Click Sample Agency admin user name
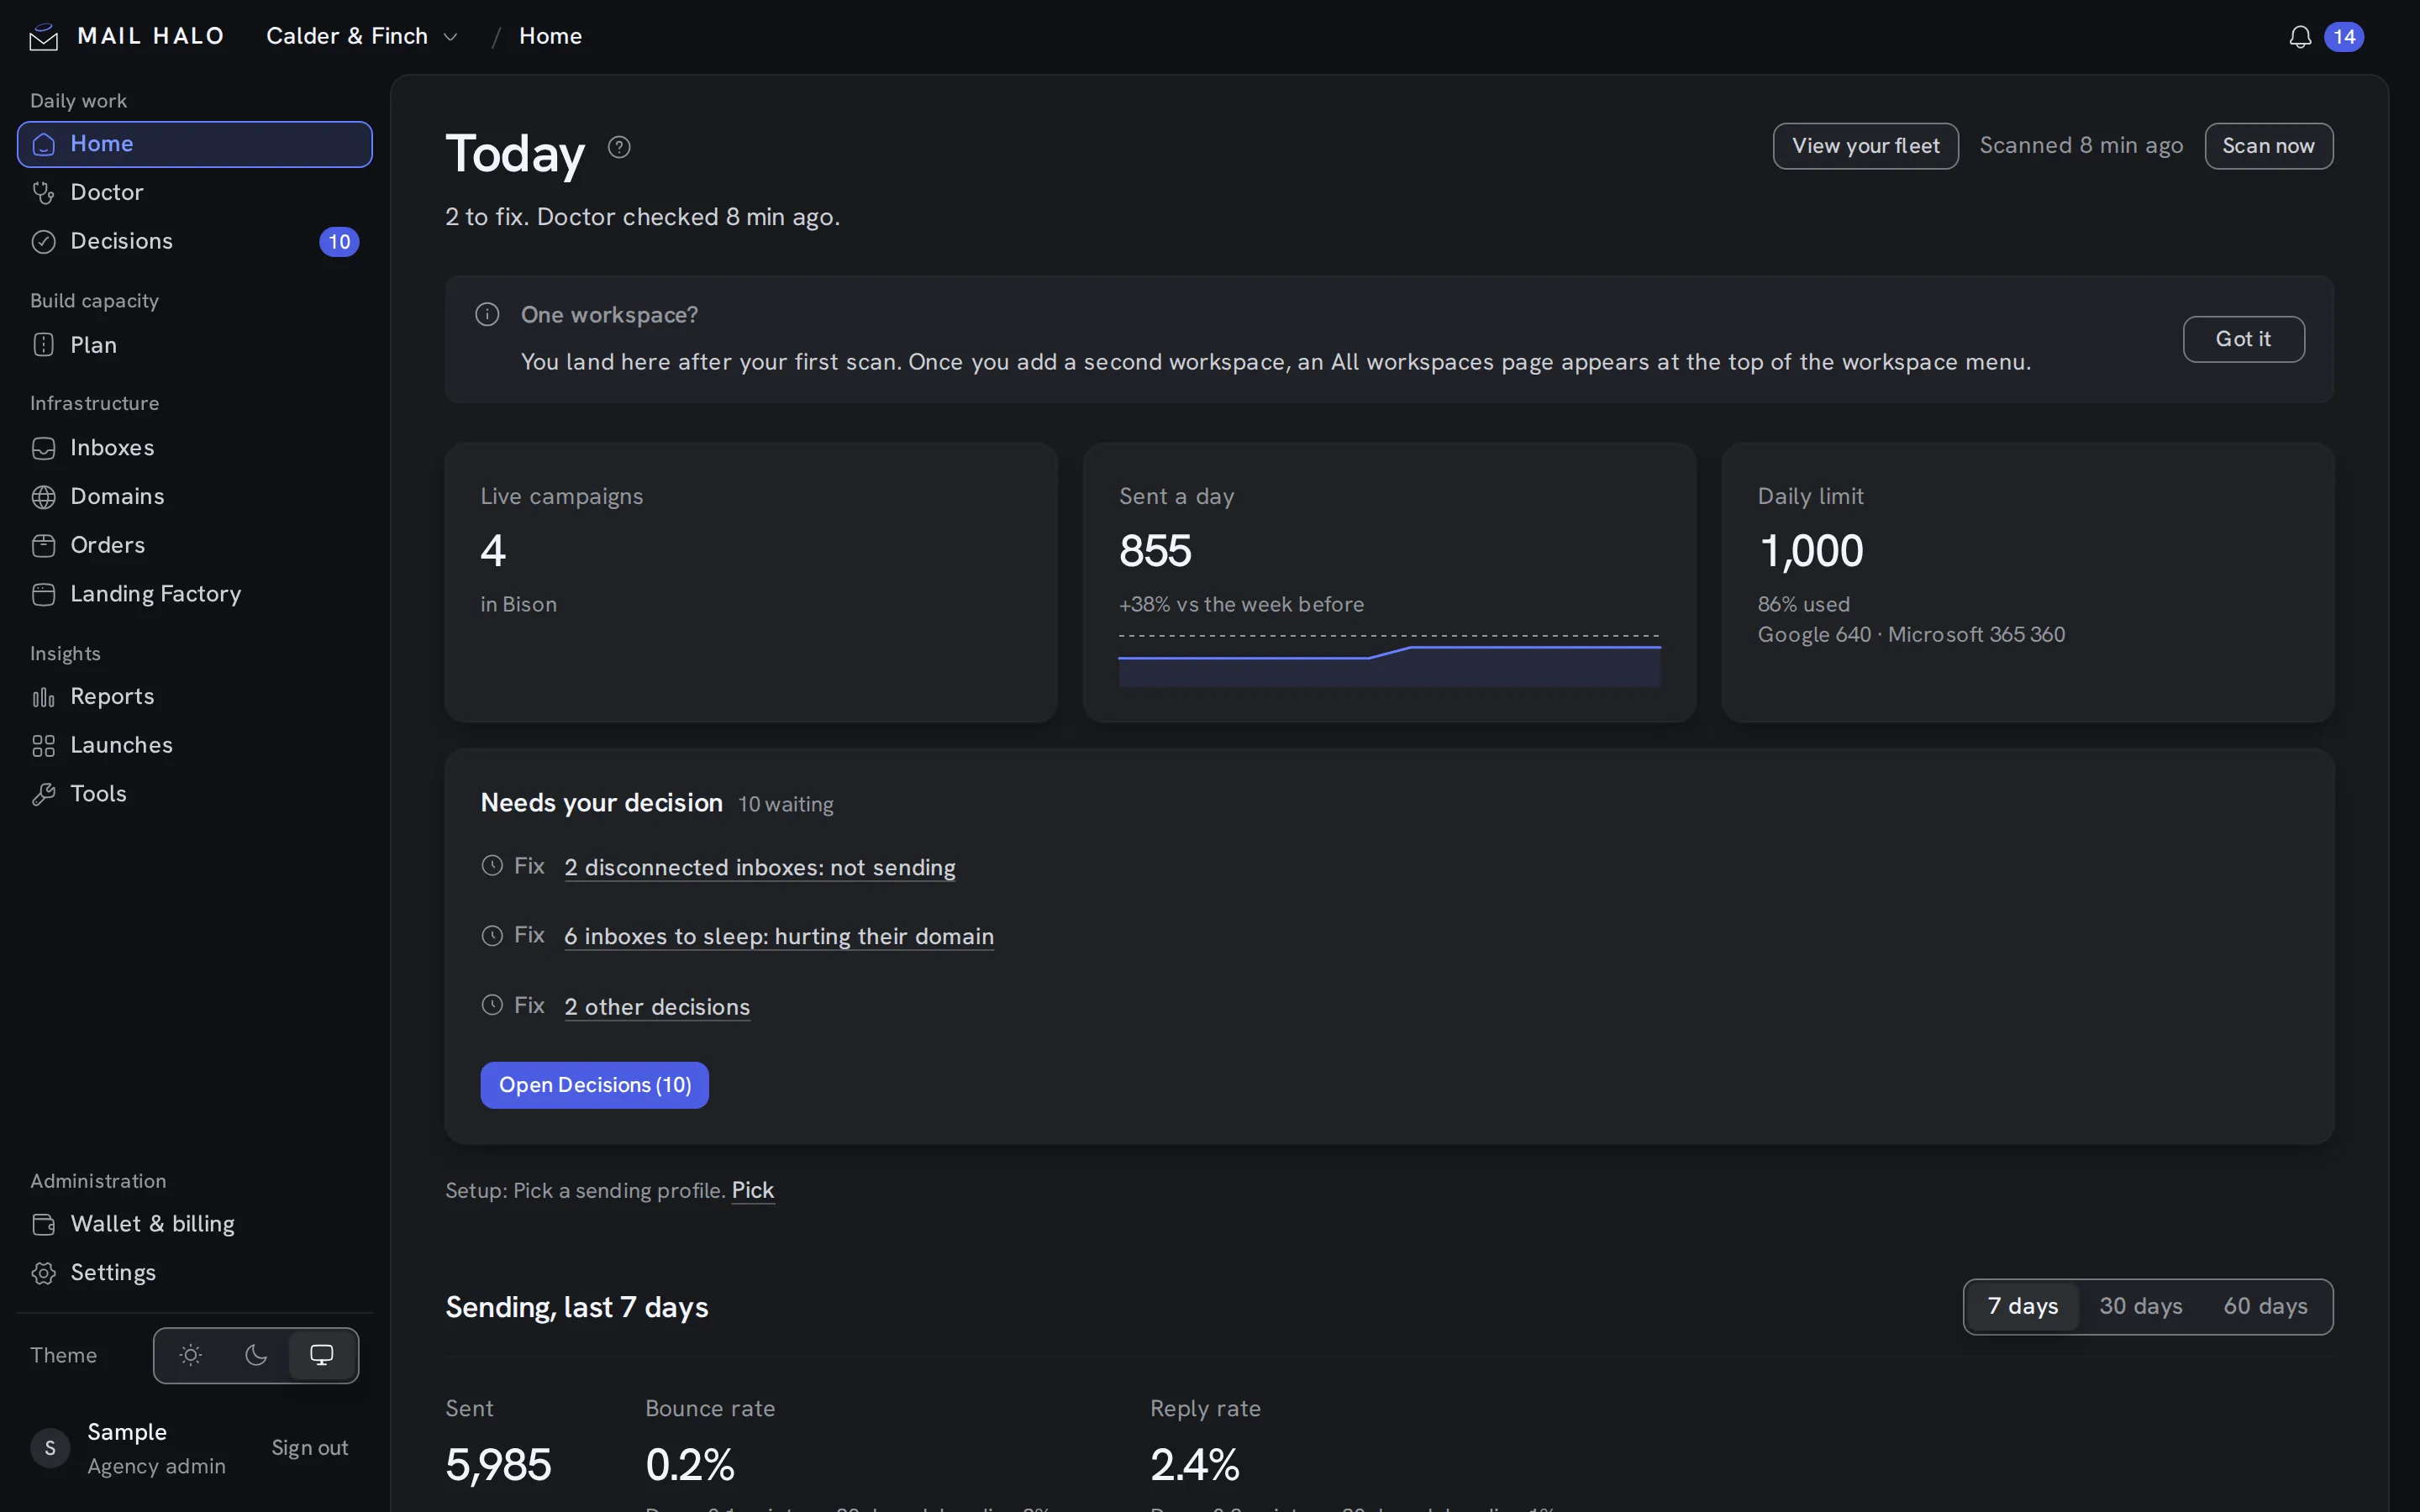 (x=156, y=1449)
